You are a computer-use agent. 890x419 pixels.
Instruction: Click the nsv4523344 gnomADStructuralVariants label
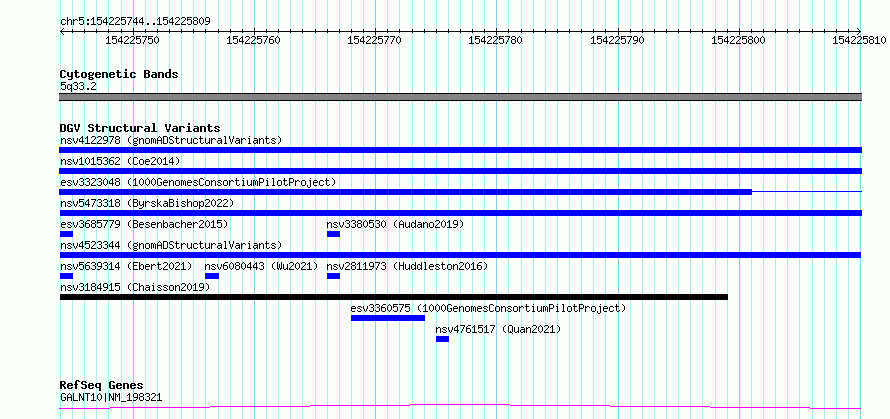tap(171, 245)
